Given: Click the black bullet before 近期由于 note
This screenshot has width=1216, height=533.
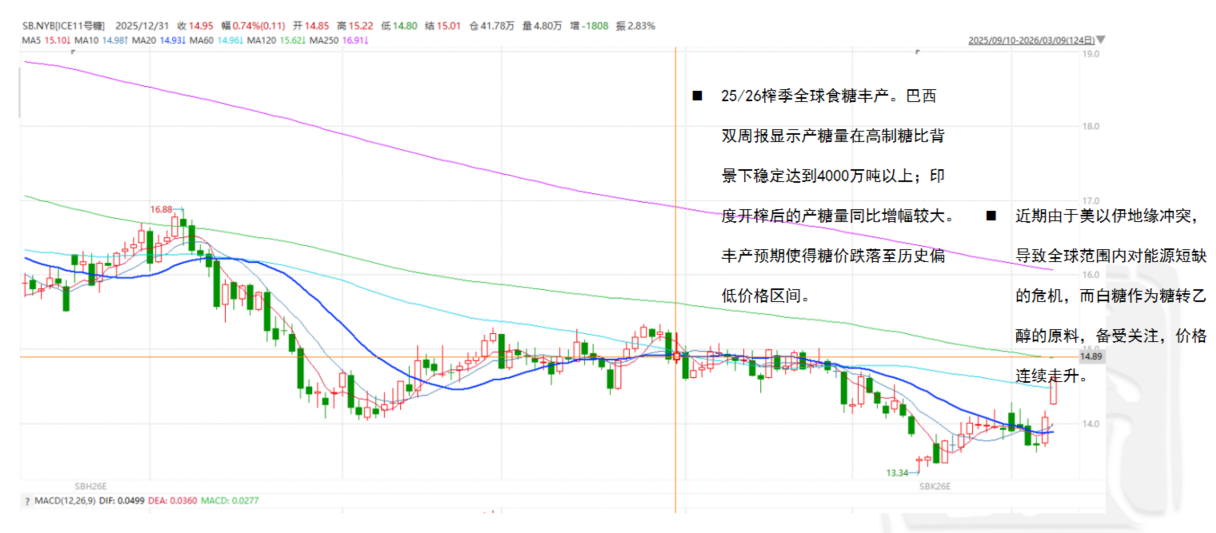Looking at the screenshot, I should coord(991,215).
